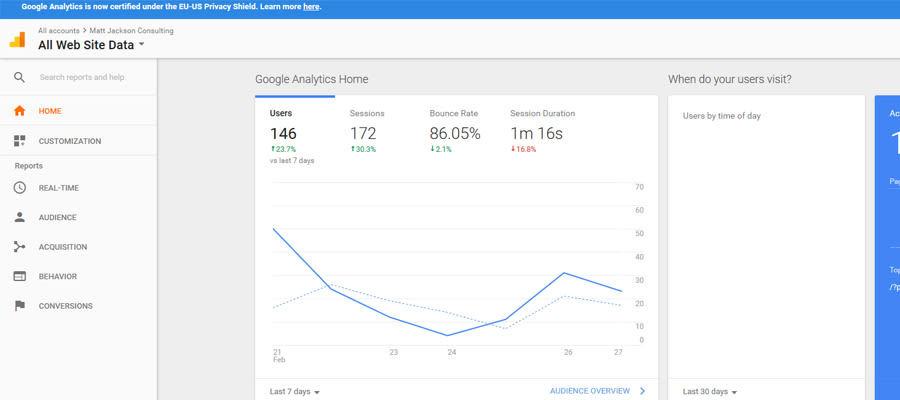The image size is (900, 400).
Task: Click the 'vs last 7 days' text
Action: 292,161
